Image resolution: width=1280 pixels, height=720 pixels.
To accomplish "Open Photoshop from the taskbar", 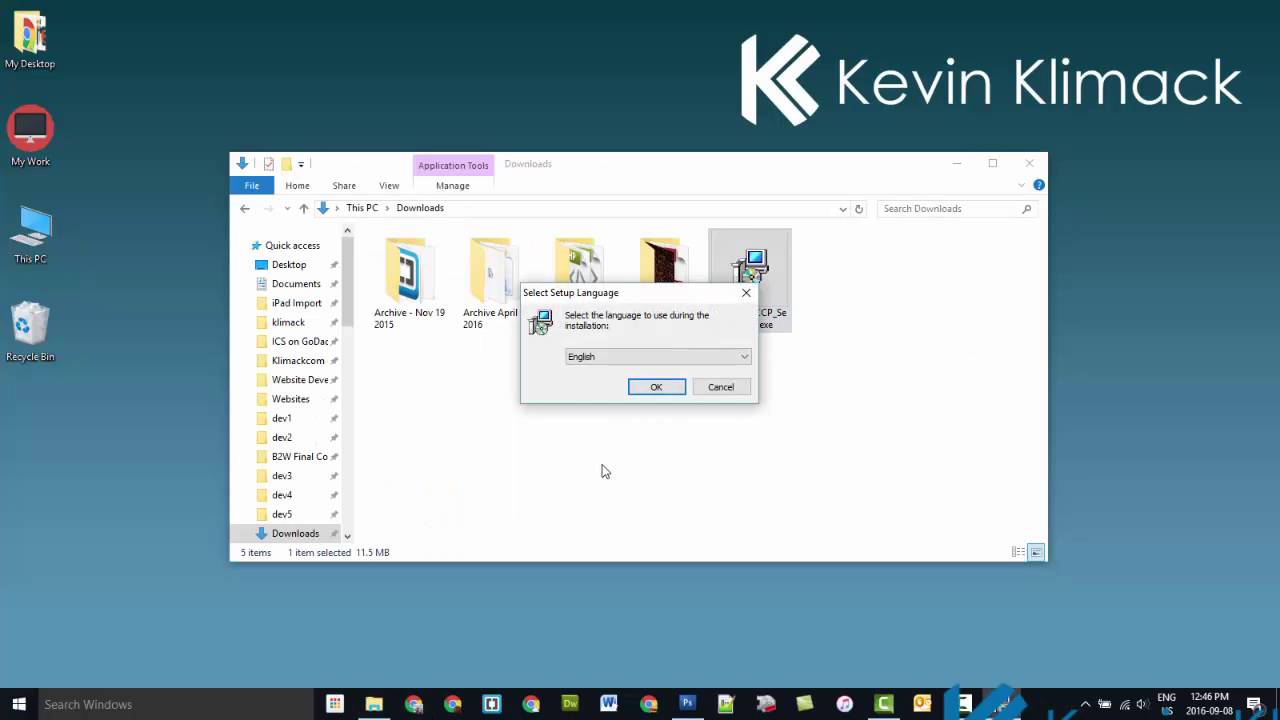I will point(687,704).
